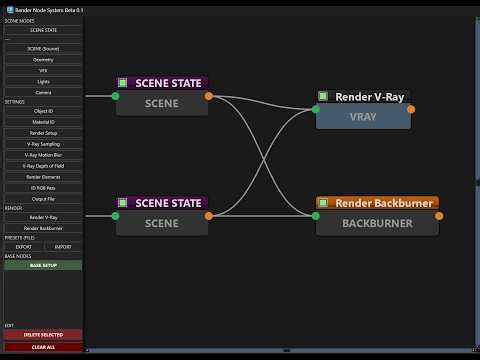480x360 pixels.
Task: Click the app icon in the title bar
Action: click(x=10, y=10)
